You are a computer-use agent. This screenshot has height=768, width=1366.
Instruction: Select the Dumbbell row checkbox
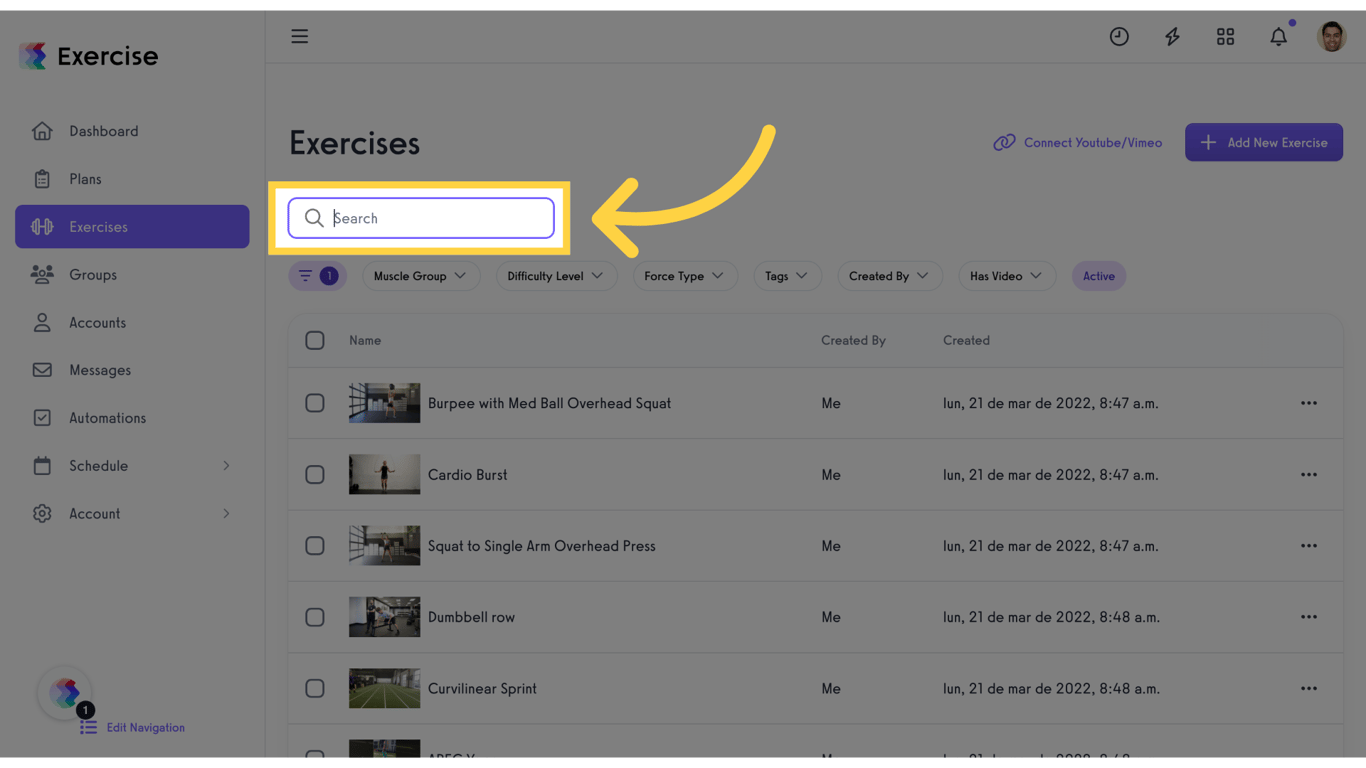(315, 617)
